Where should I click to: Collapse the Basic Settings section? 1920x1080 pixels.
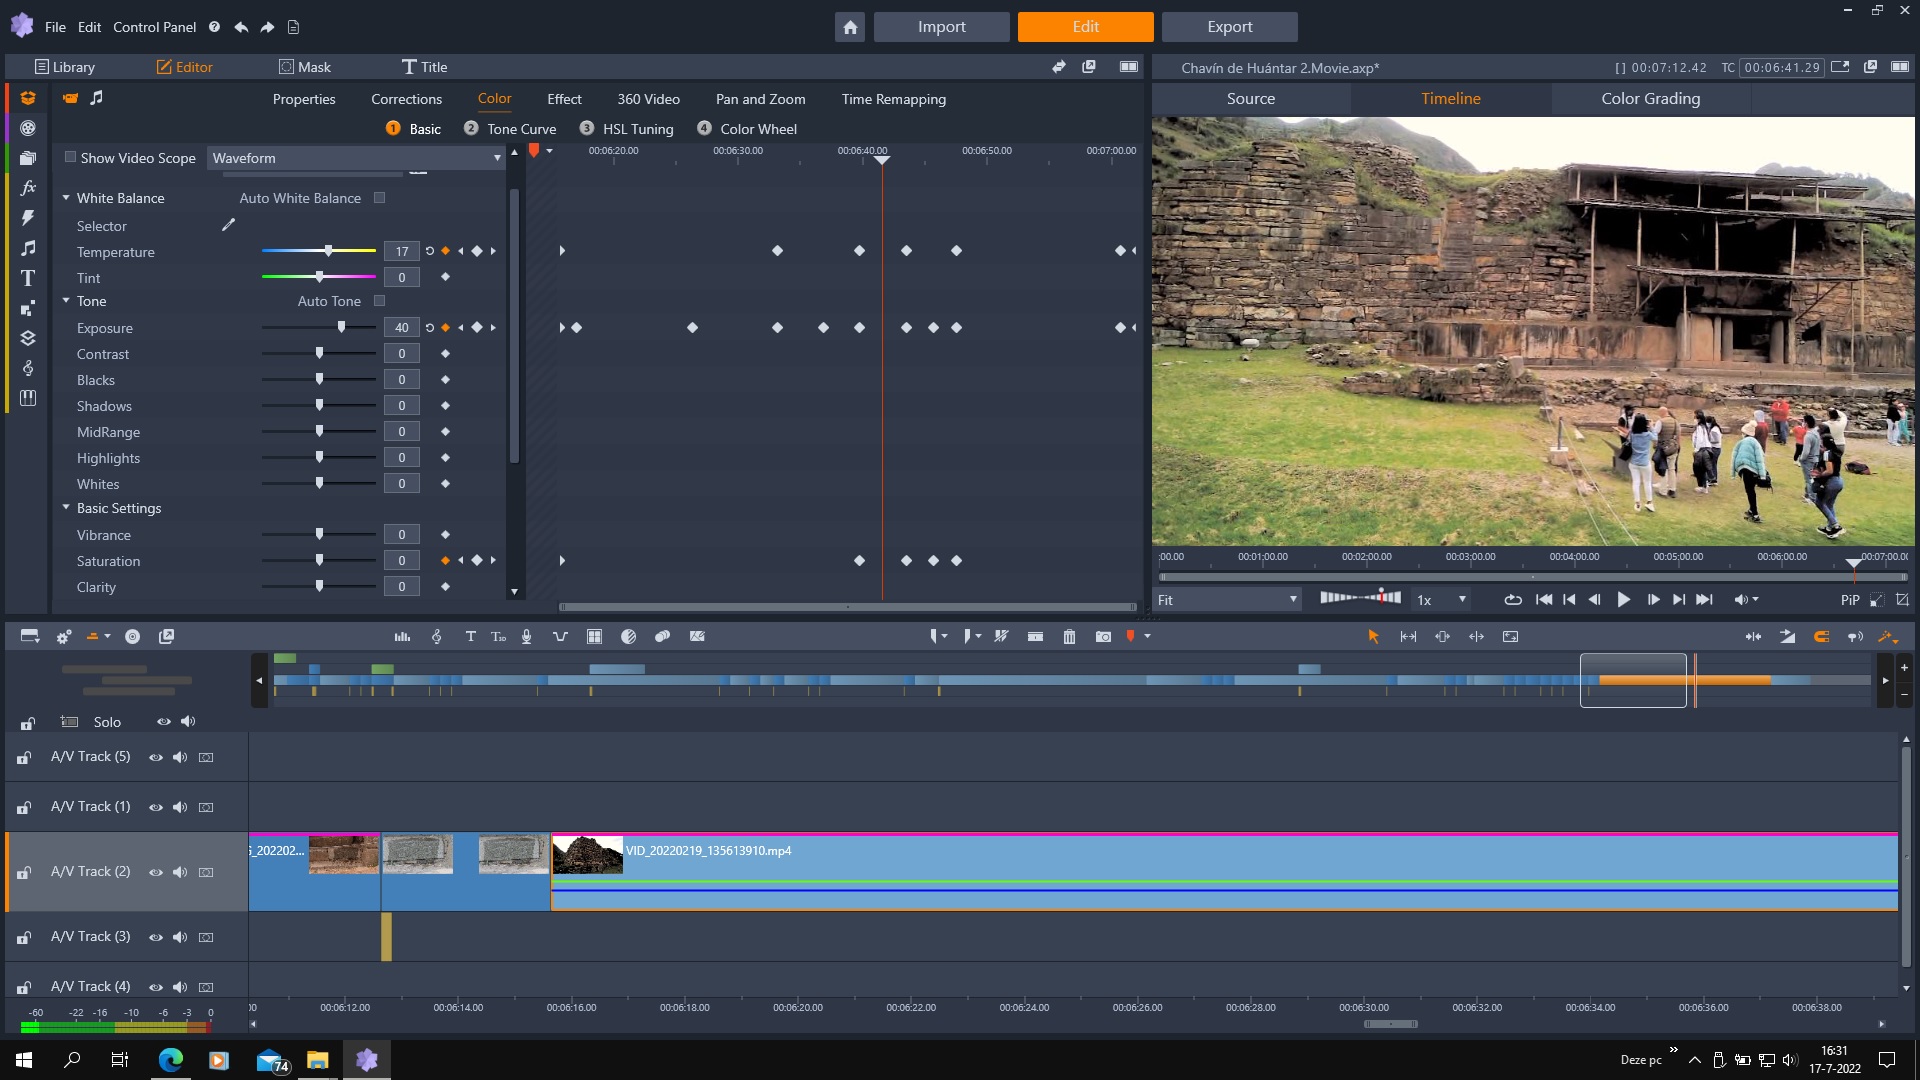coord(66,508)
